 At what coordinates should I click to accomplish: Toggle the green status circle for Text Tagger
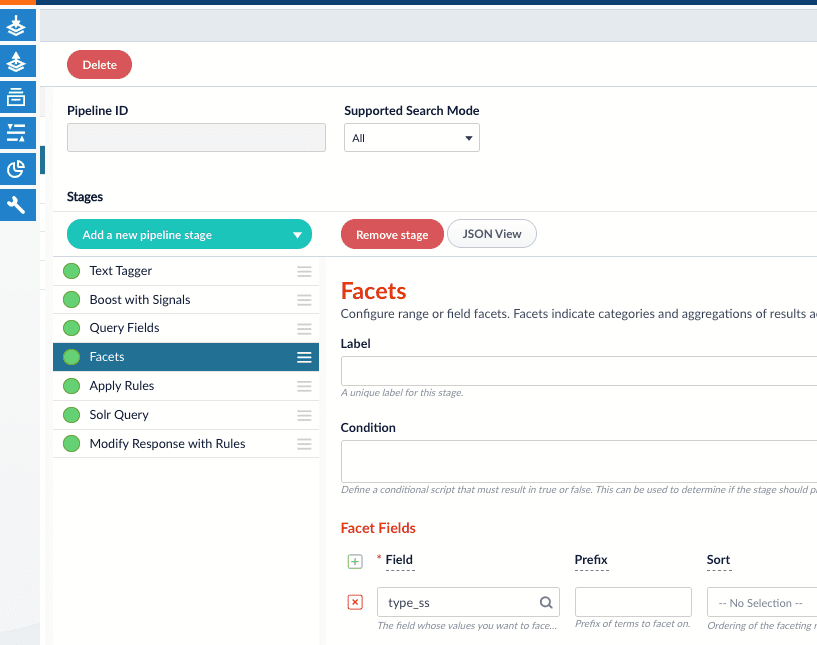71,271
